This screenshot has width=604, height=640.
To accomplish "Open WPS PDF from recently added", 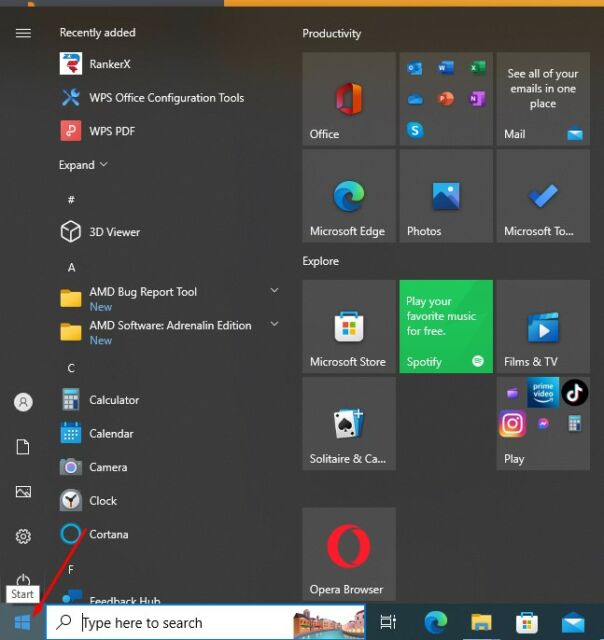I will point(169,131).
